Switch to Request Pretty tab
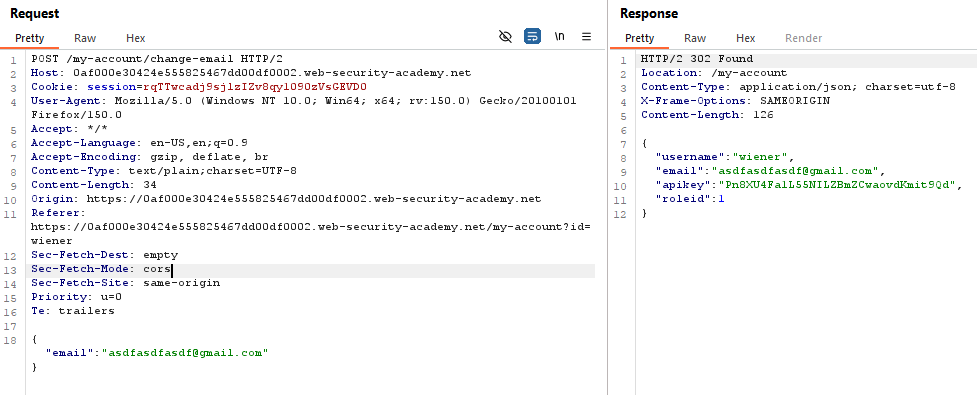The height and width of the screenshot is (395, 977). coord(29,38)
